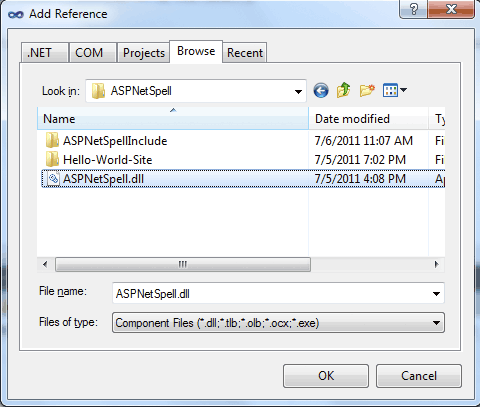The width and height of the screenshot is (480, 407).
Task: Go up one folder level icon
Action: (x=344, y=90)
